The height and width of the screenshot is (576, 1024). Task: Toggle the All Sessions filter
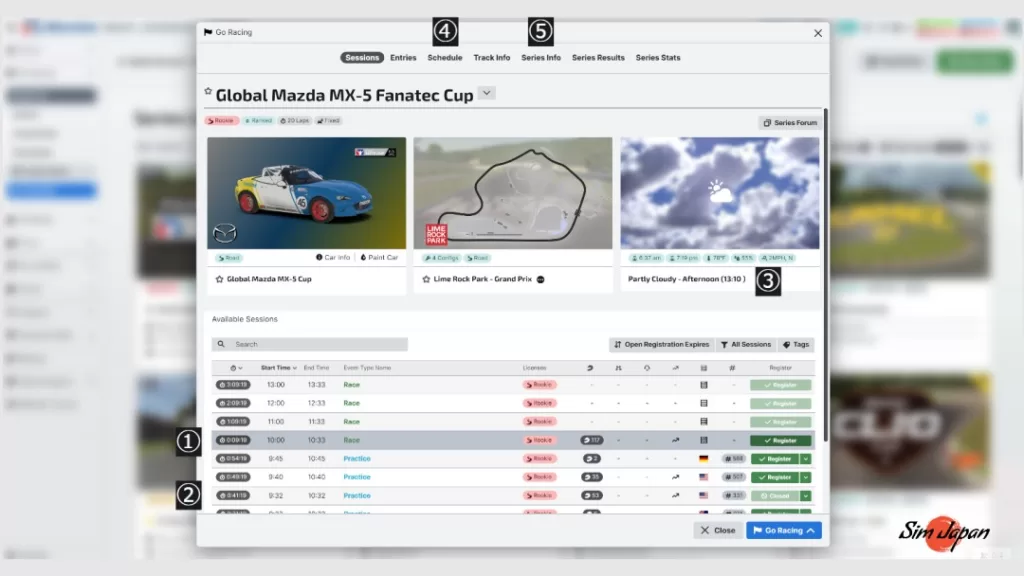(x=745, y=344)
